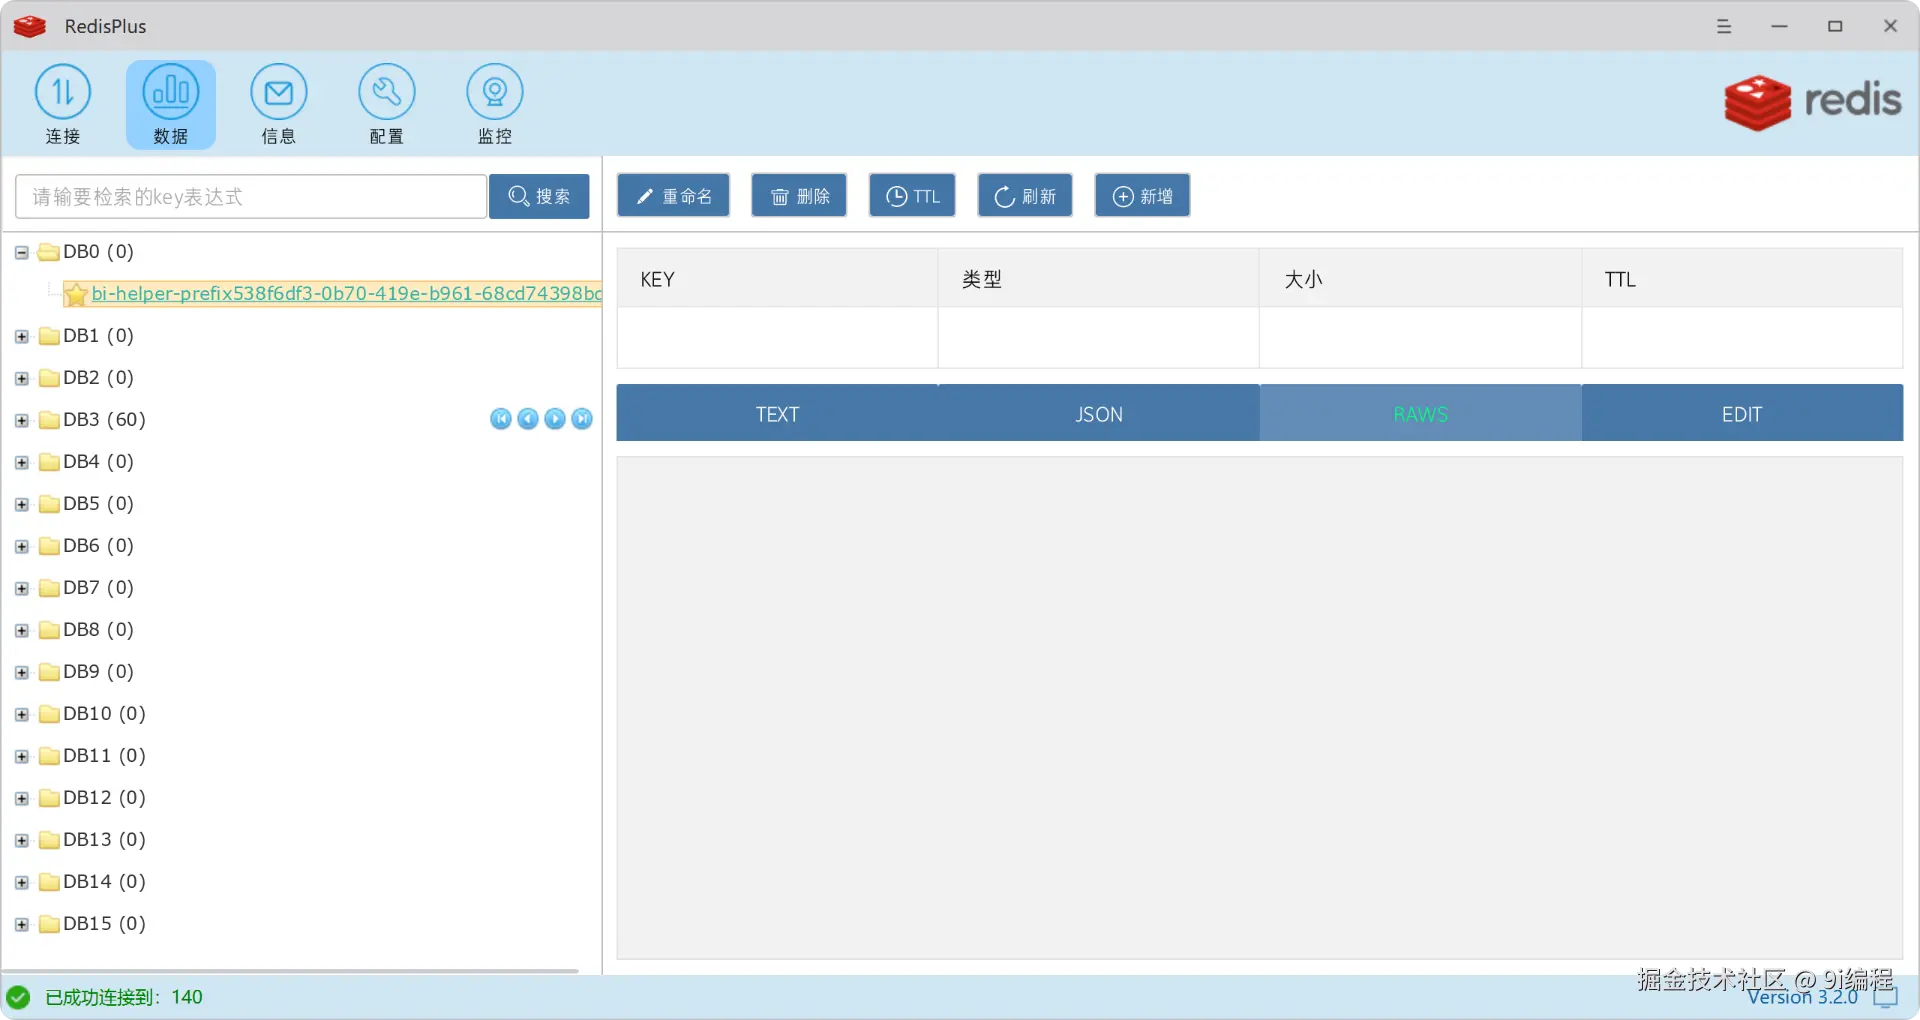Expand the DB6 tree node
The width and height of the screenshot is (1920, 1020).
[21, 547]
